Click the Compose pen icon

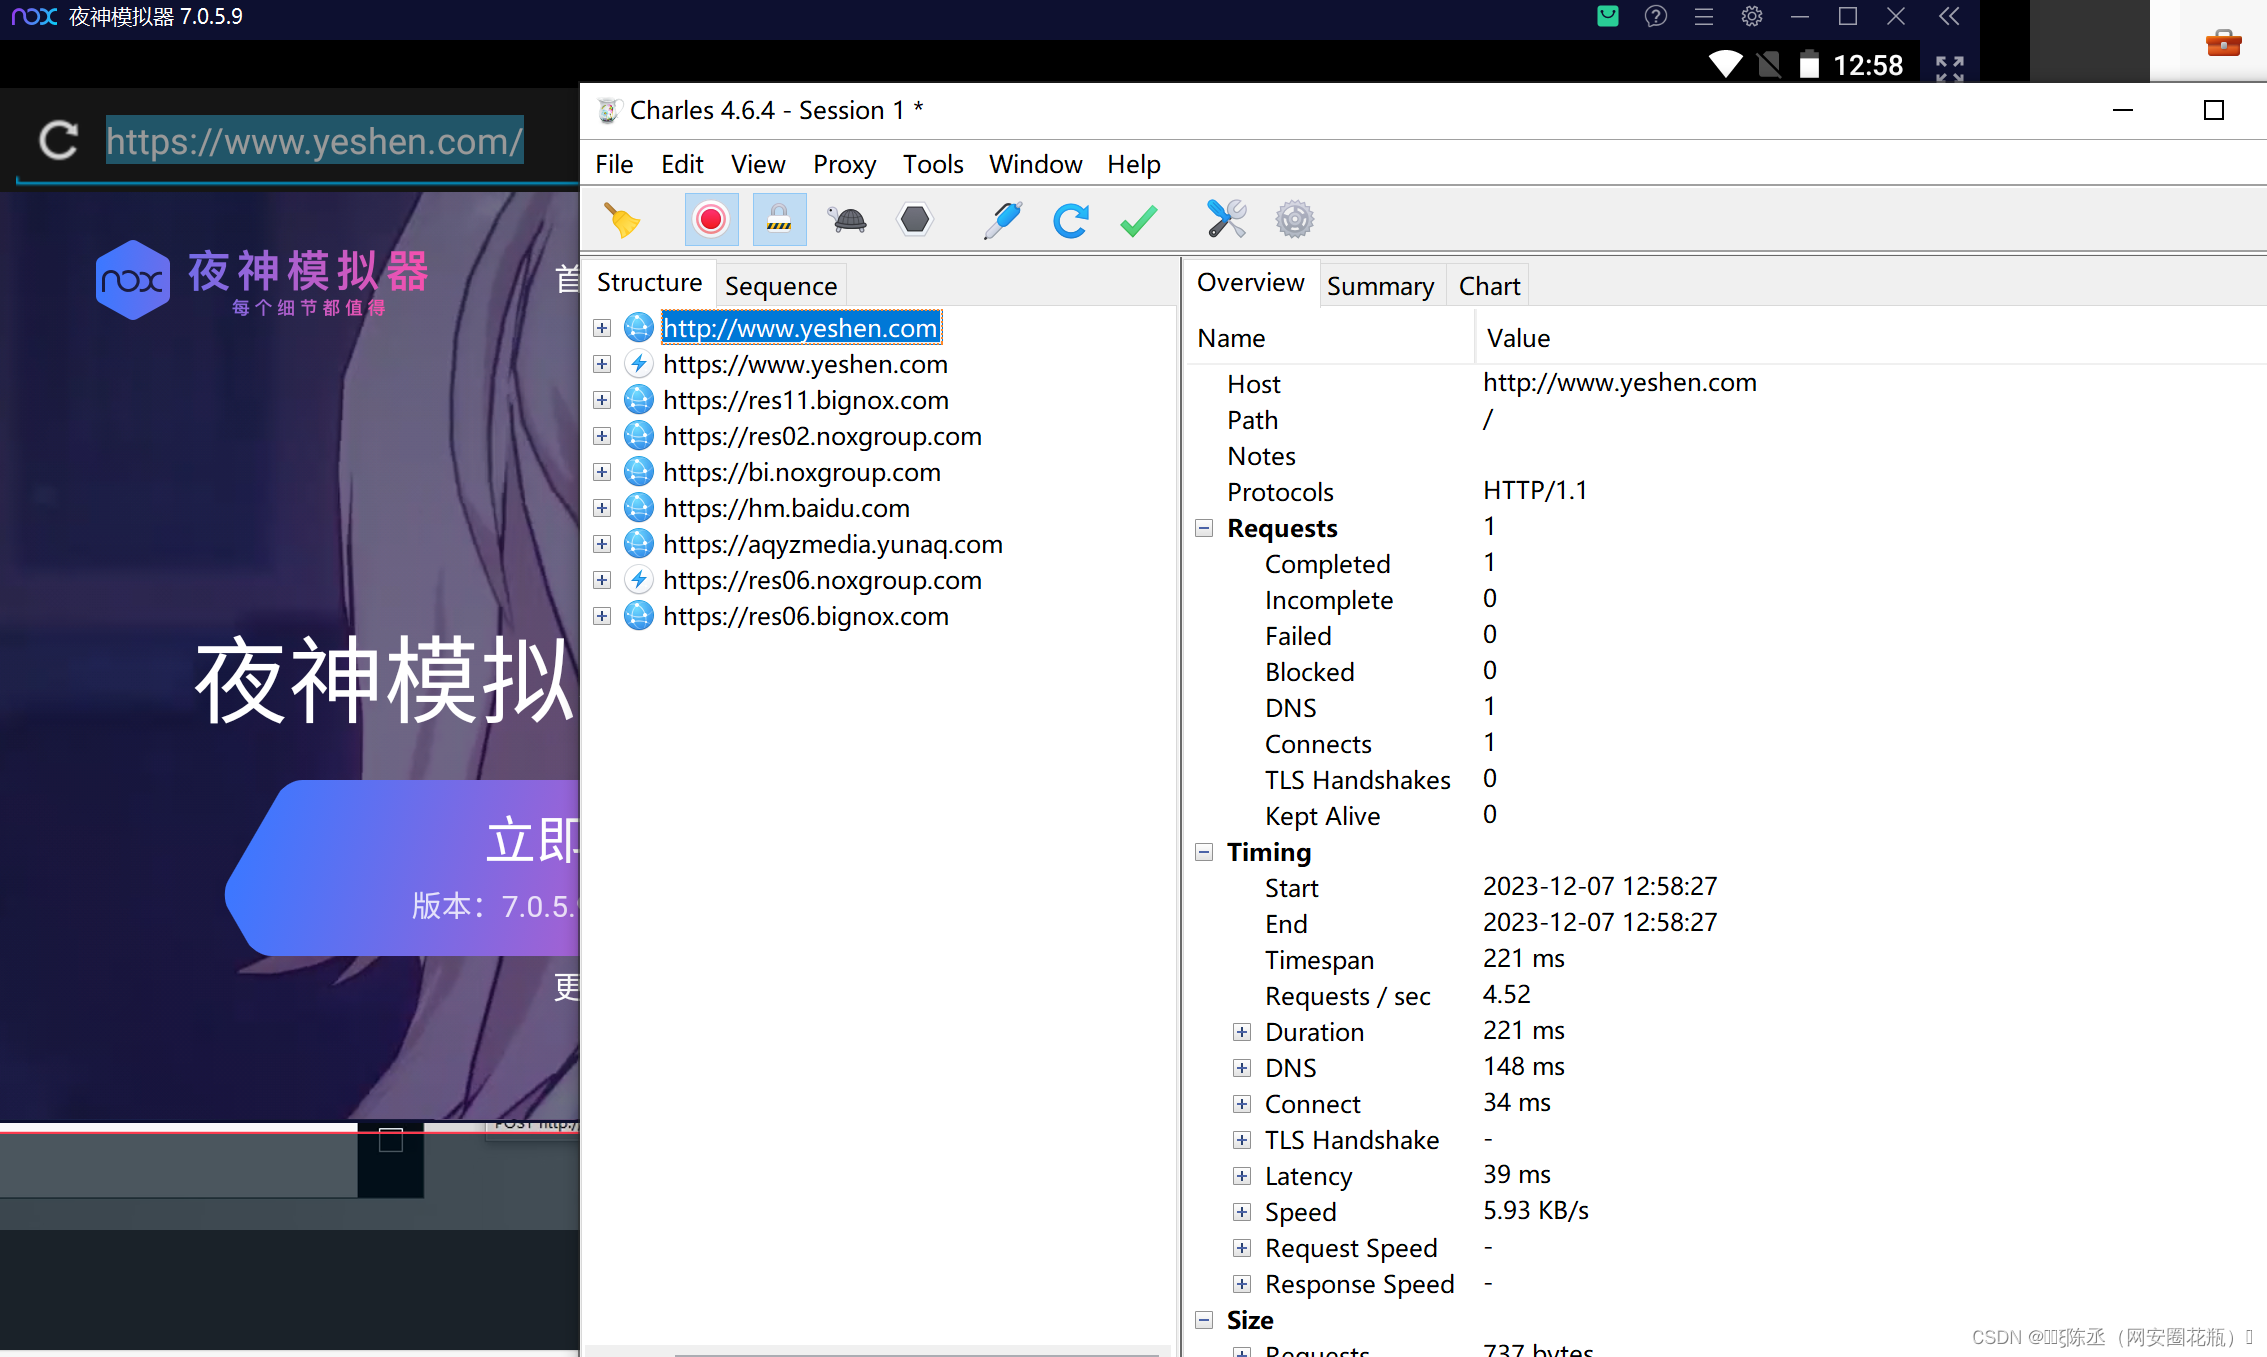point(1002,220)
